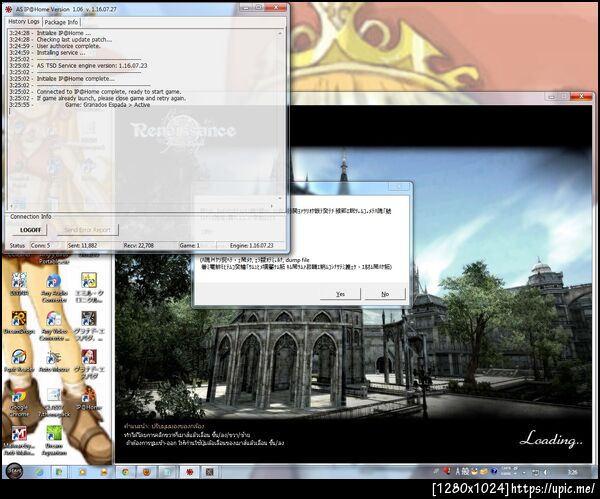This screenshot has height=499, width=600.
Task: Click the 'Game: 1' status bar entry
Action: click(190, 245)
